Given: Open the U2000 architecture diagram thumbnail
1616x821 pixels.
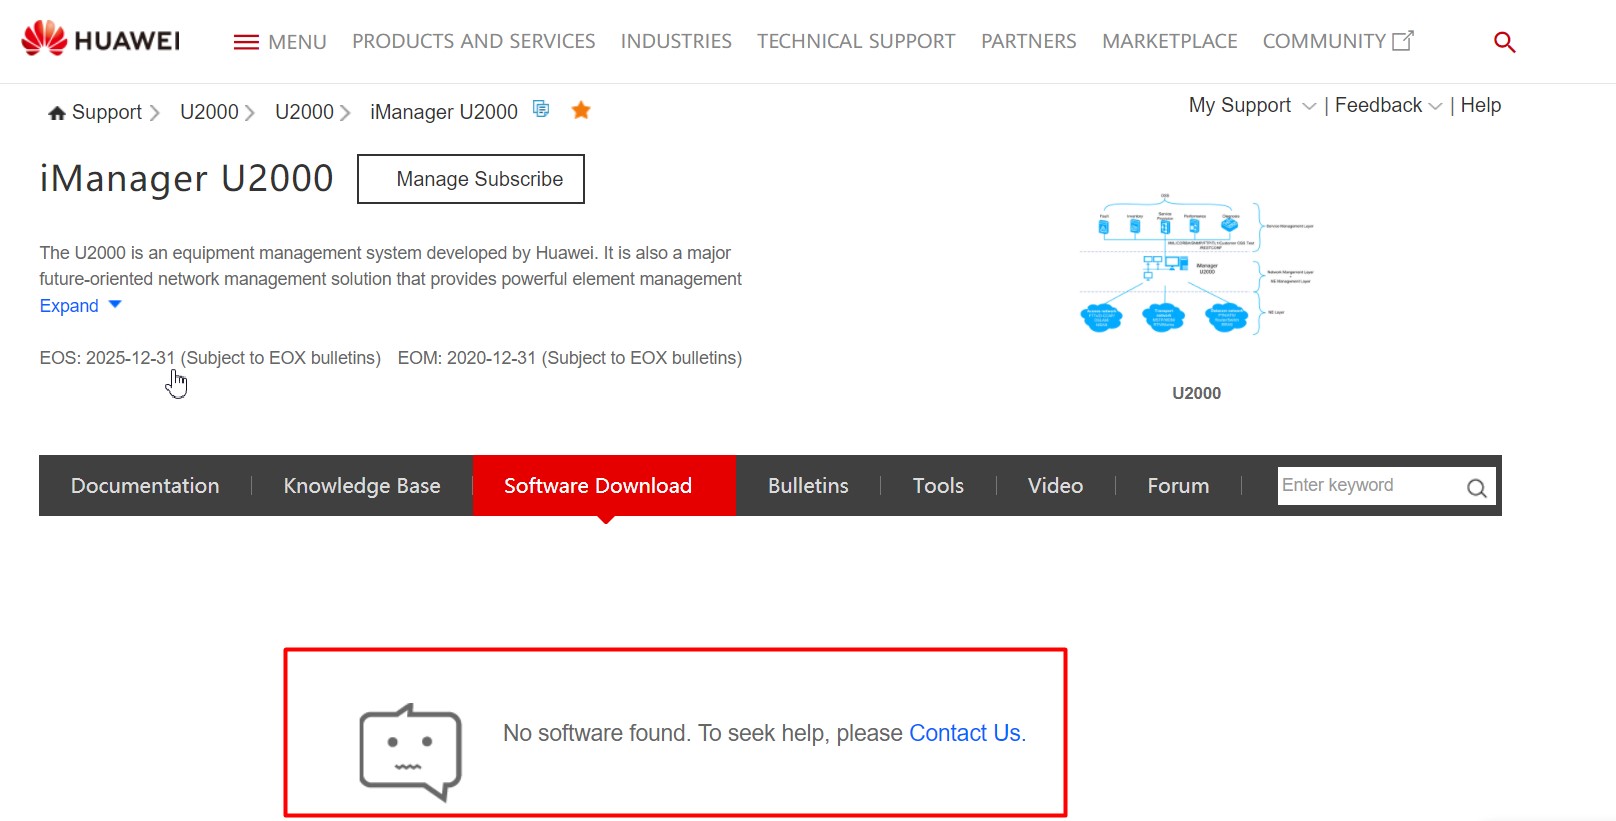Looking at the screenshot, I should [1197, 264].
